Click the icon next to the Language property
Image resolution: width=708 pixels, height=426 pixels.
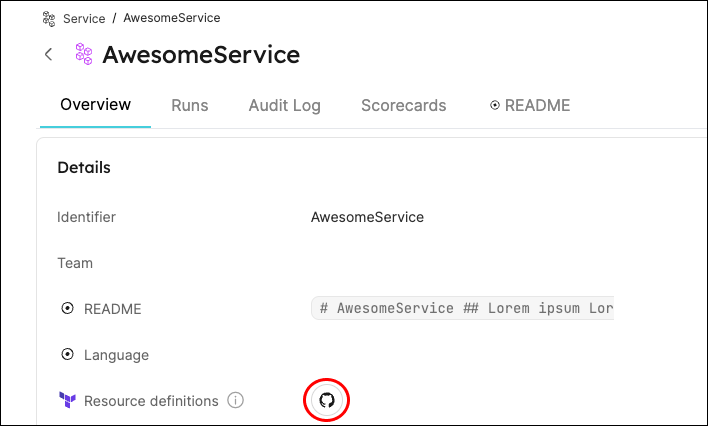click(67, 355)
